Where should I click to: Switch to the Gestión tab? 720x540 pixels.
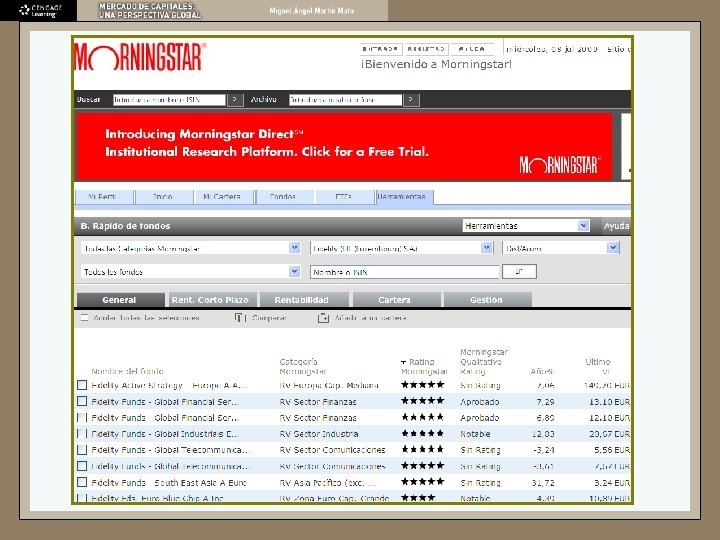pyautogui.click(x=486, y=300)
